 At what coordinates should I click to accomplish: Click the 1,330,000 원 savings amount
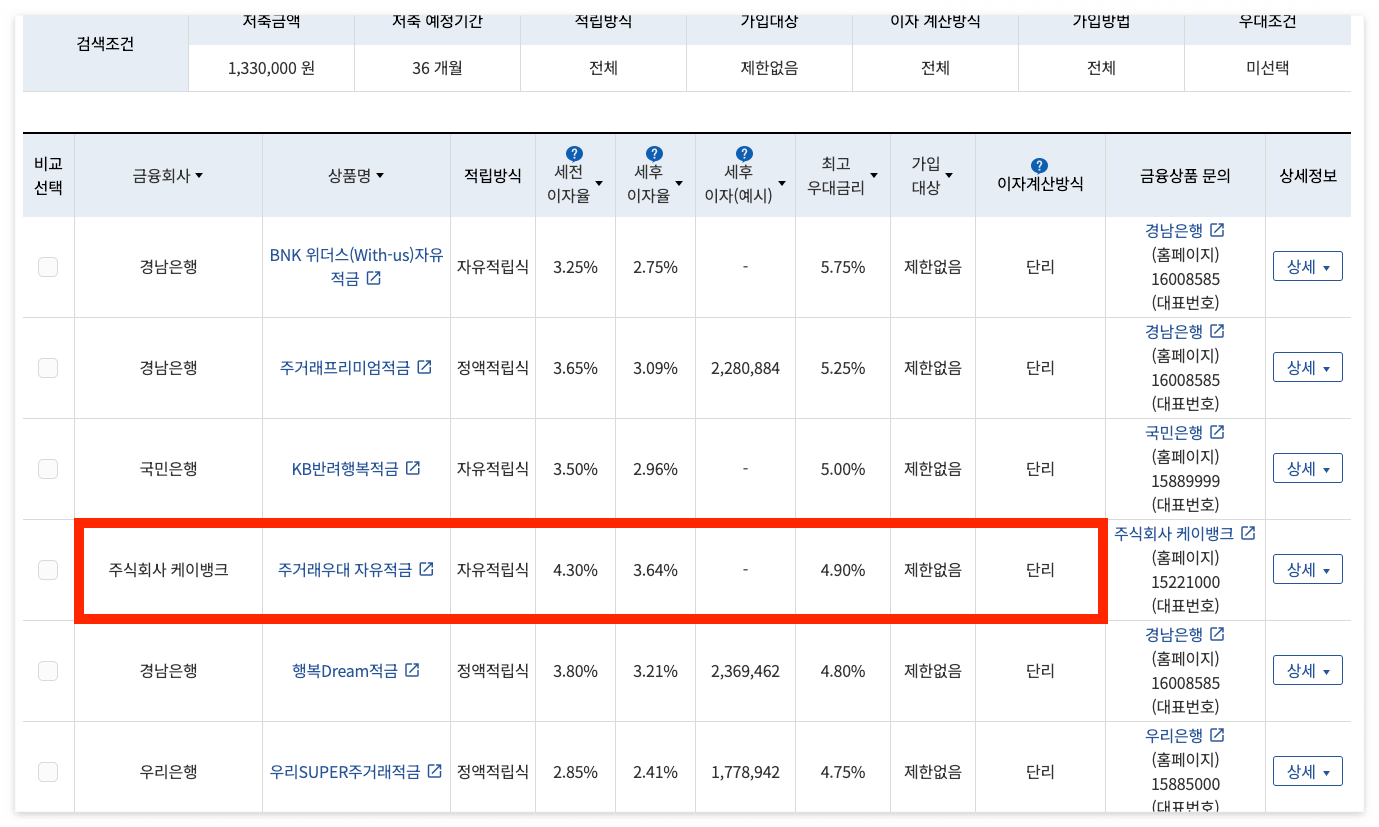[271, 69]
